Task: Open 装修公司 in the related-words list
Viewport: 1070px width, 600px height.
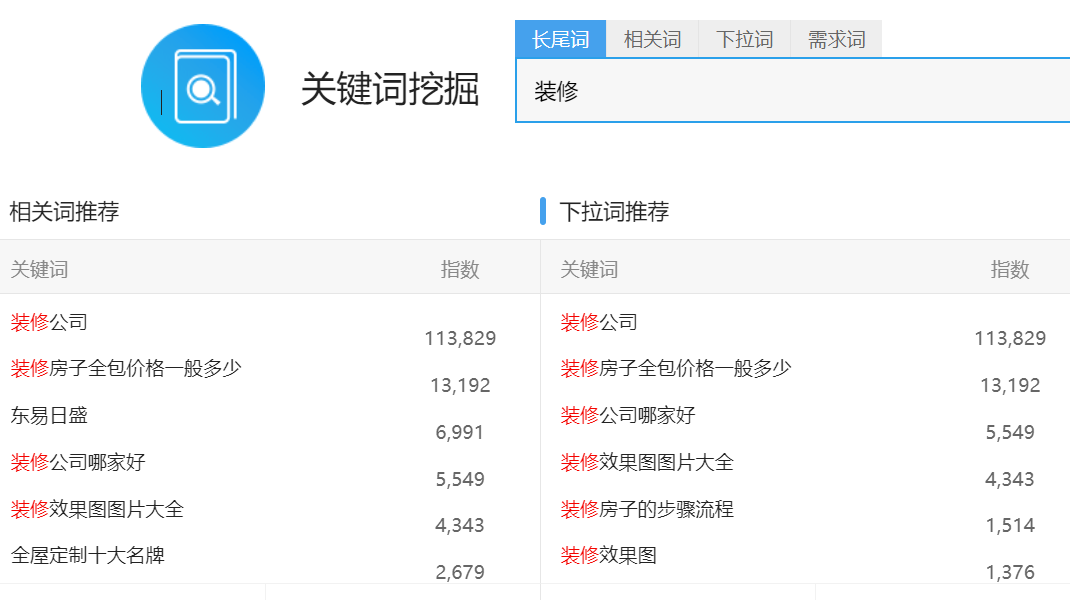Action: 49,322
